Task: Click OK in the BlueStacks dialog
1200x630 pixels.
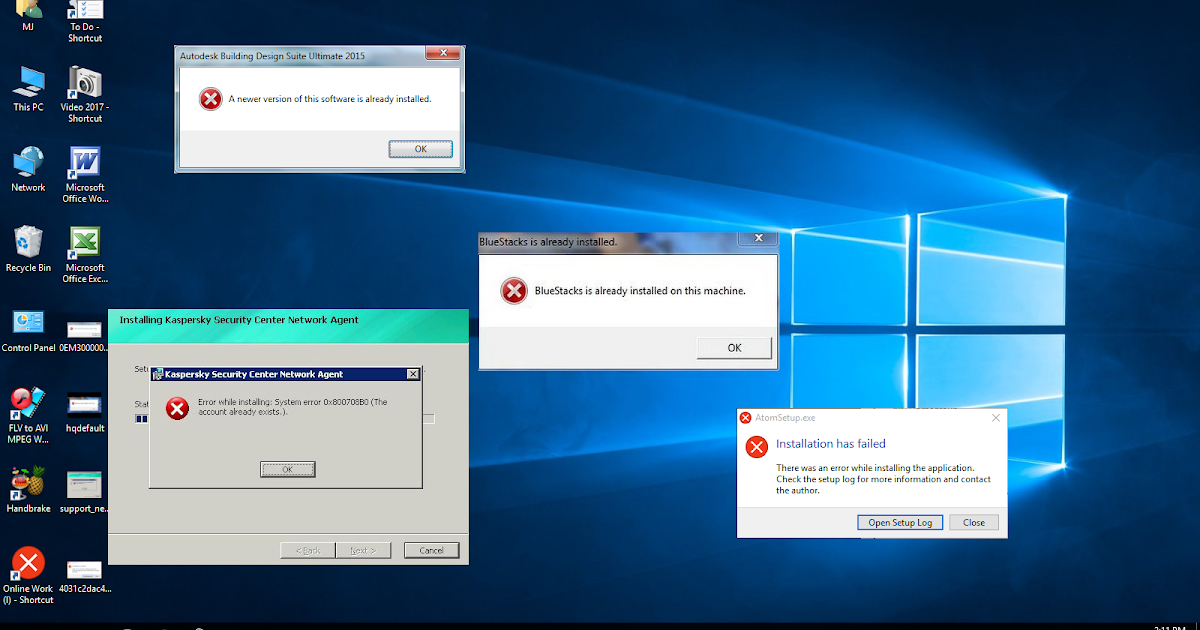Action: (734, 348)
